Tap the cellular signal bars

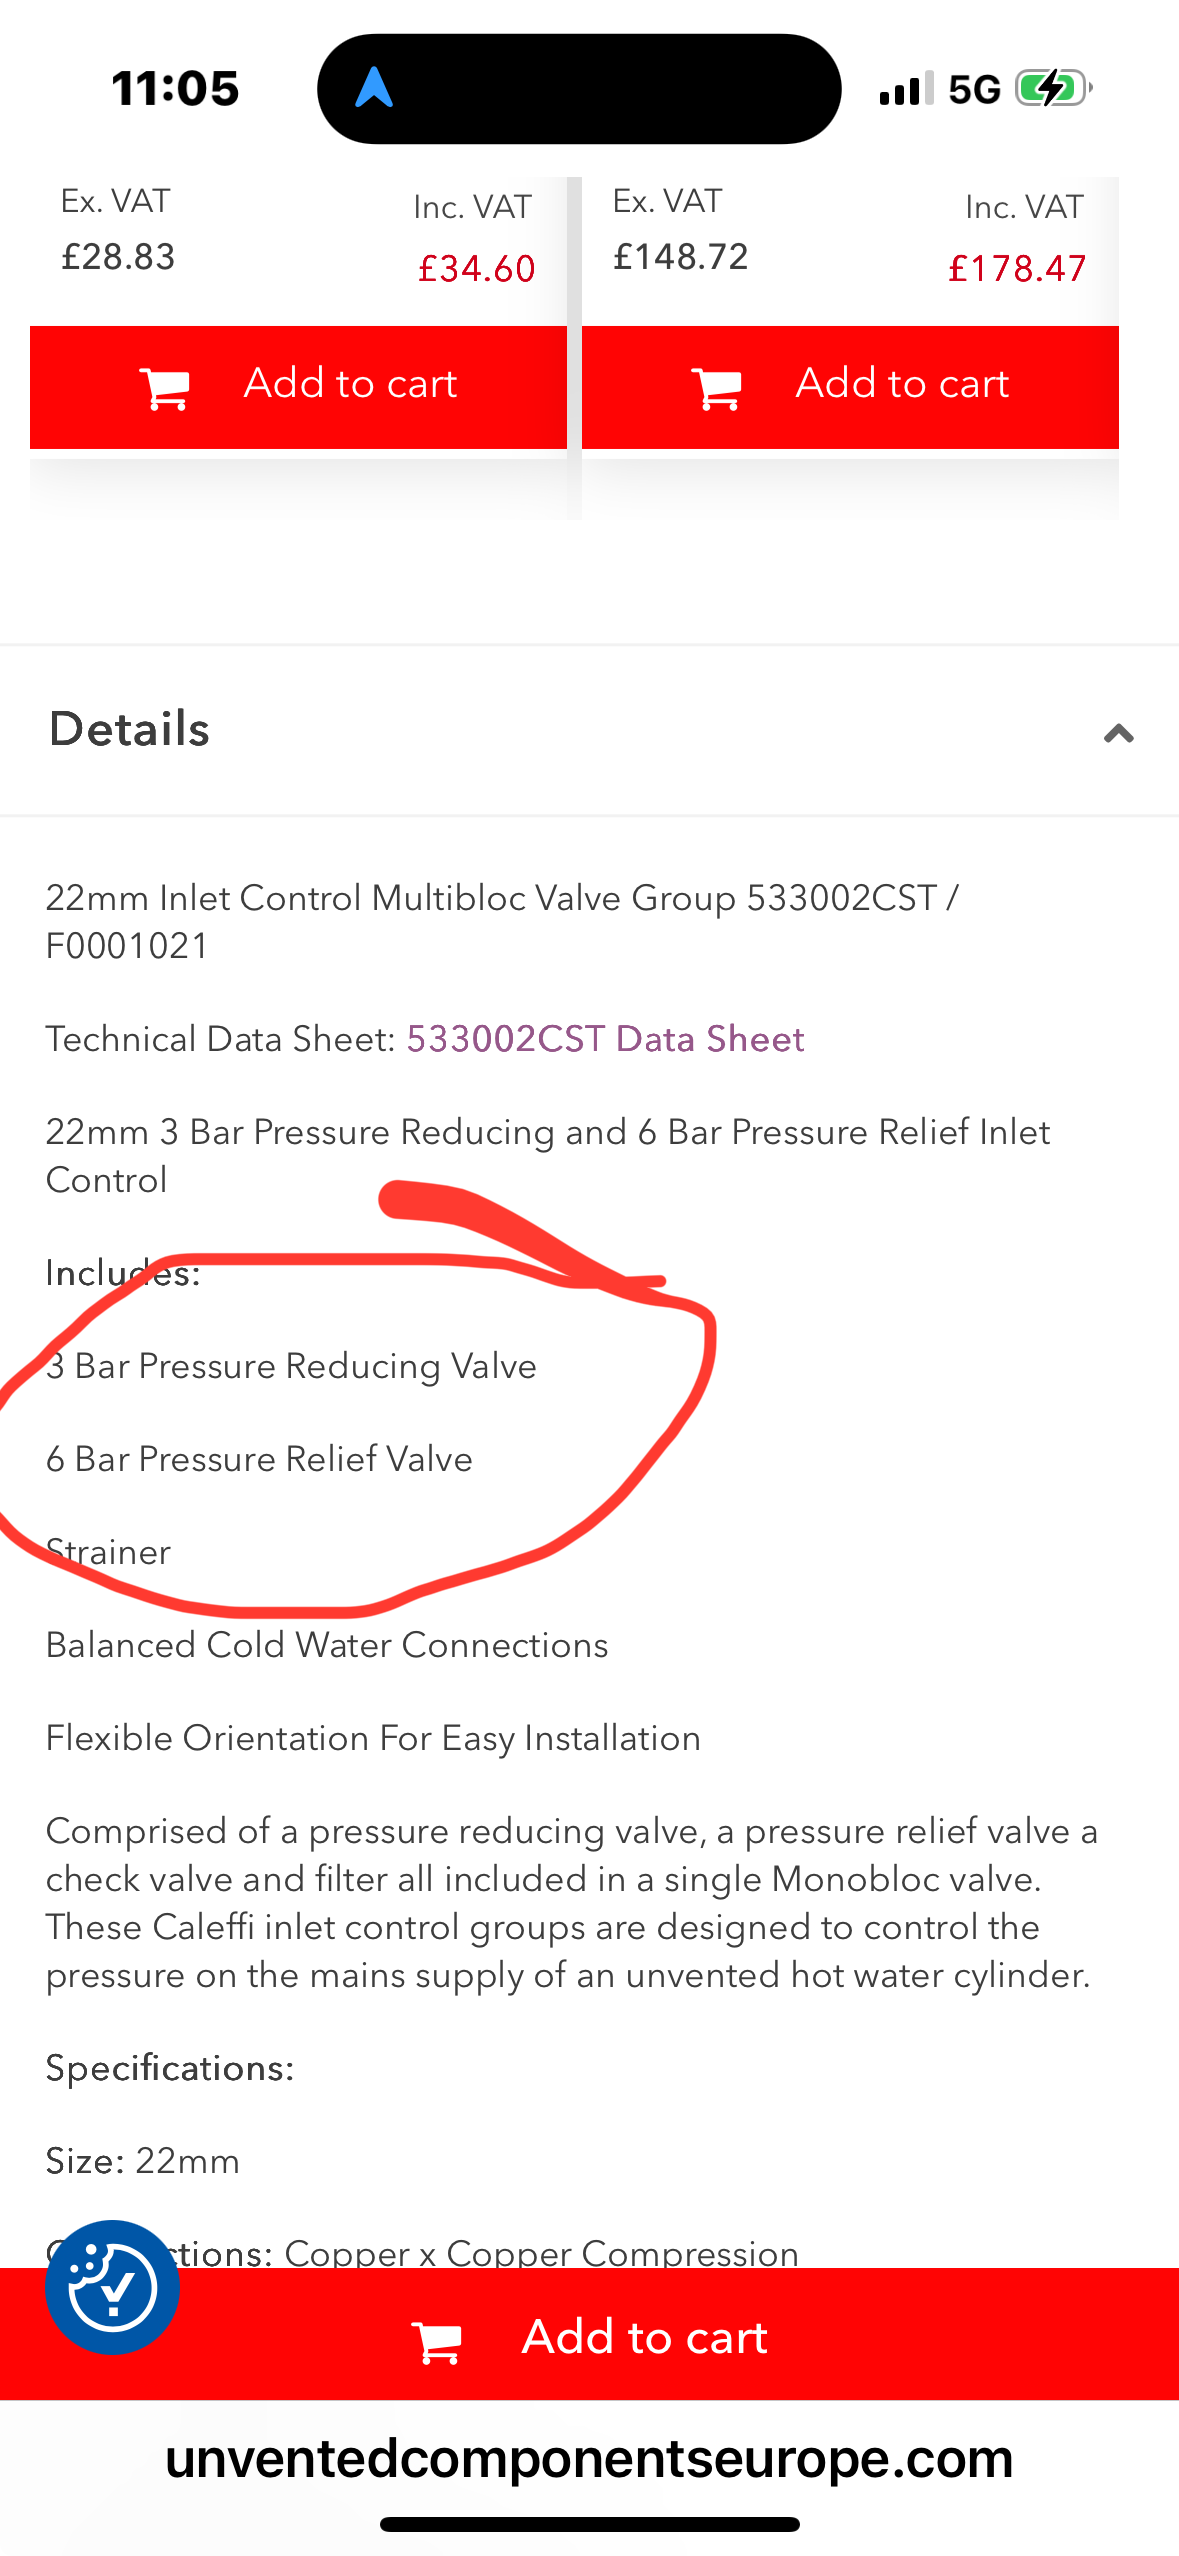pyautogui.click(x=907, y=89)
